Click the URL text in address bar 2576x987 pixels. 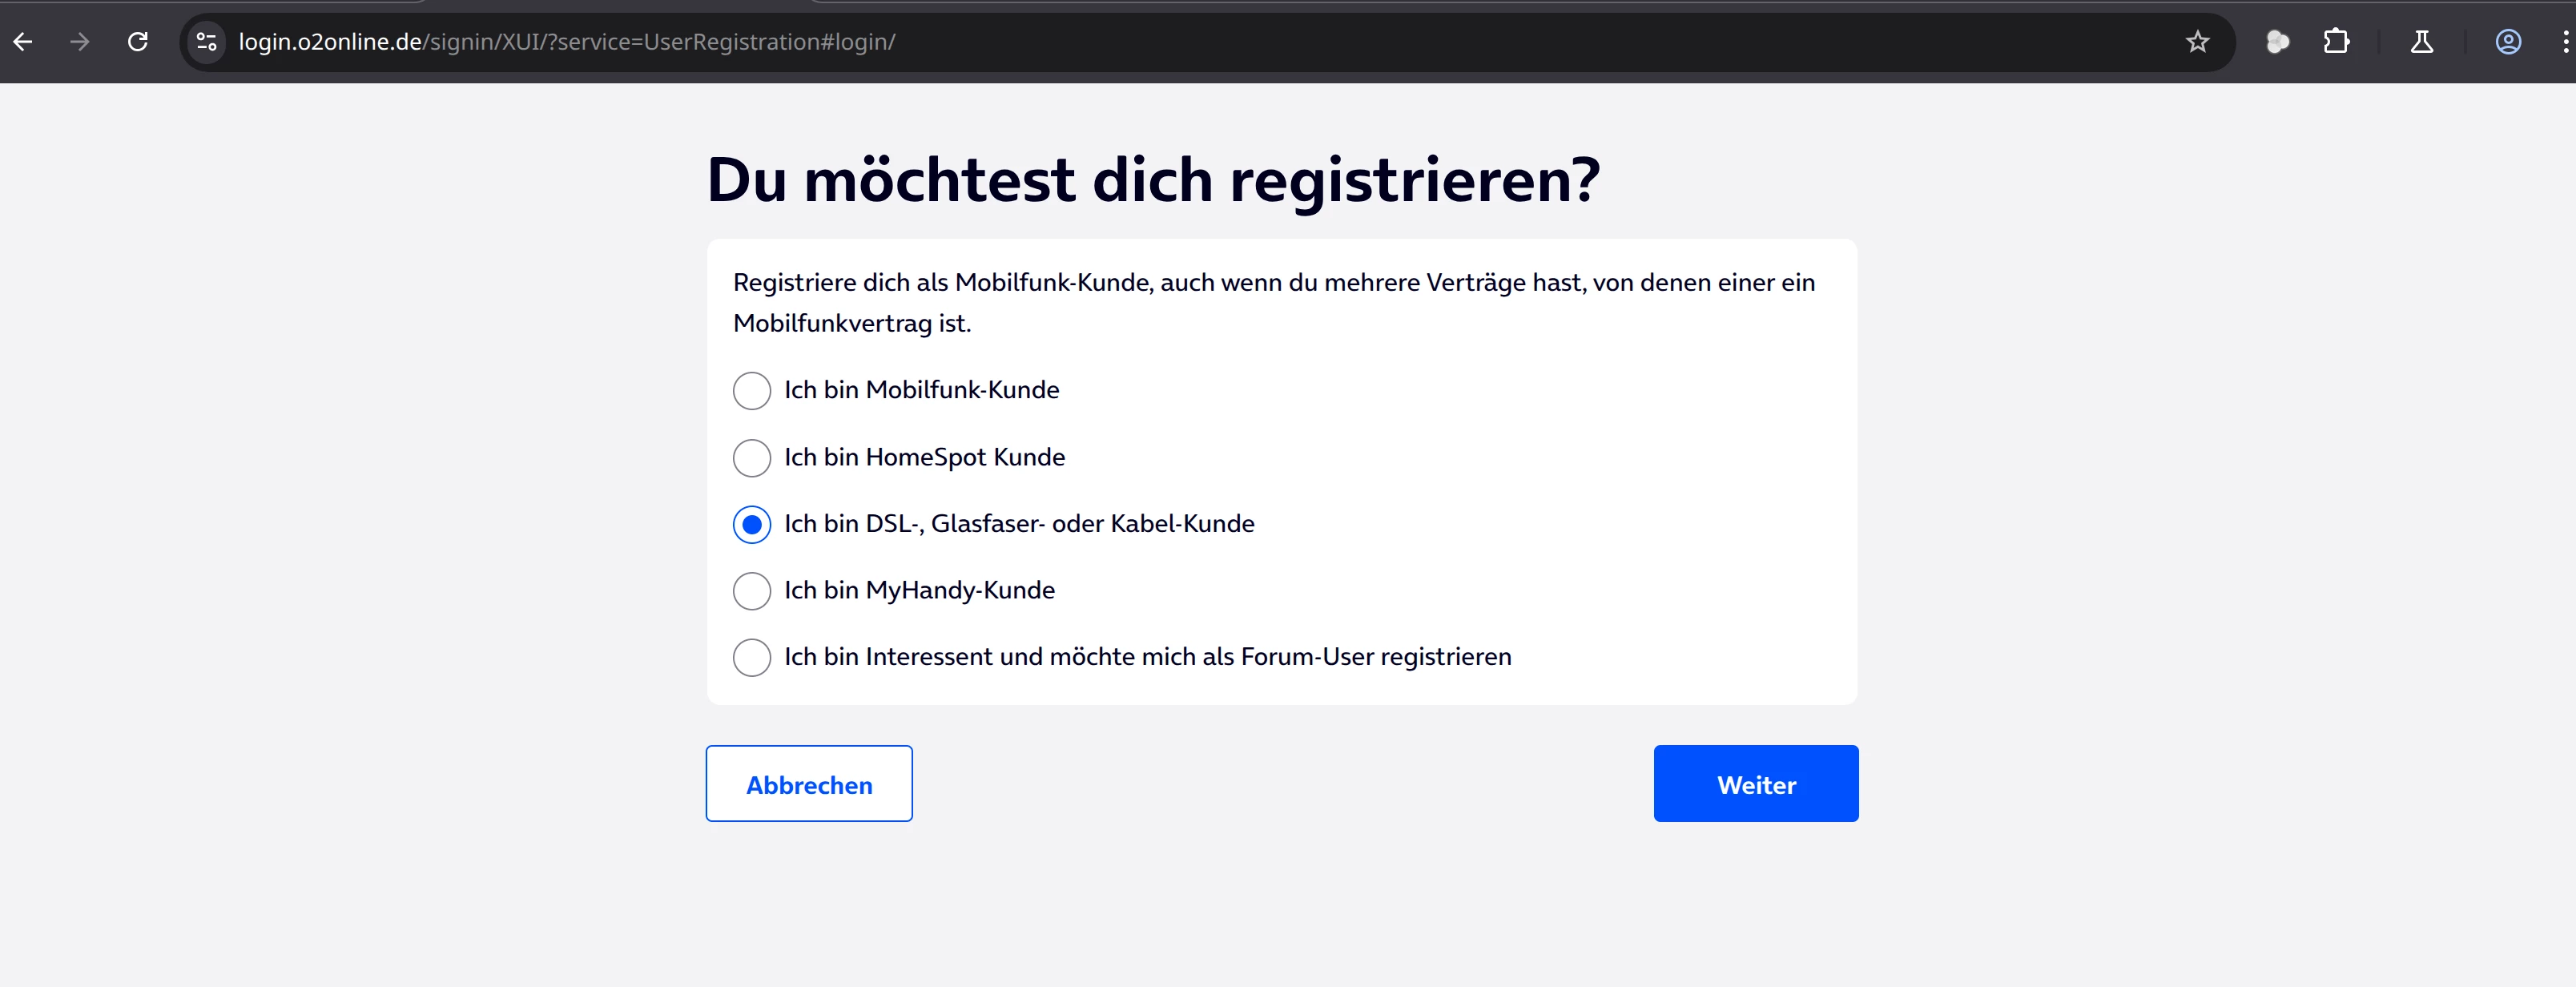(x=566, y=42)
